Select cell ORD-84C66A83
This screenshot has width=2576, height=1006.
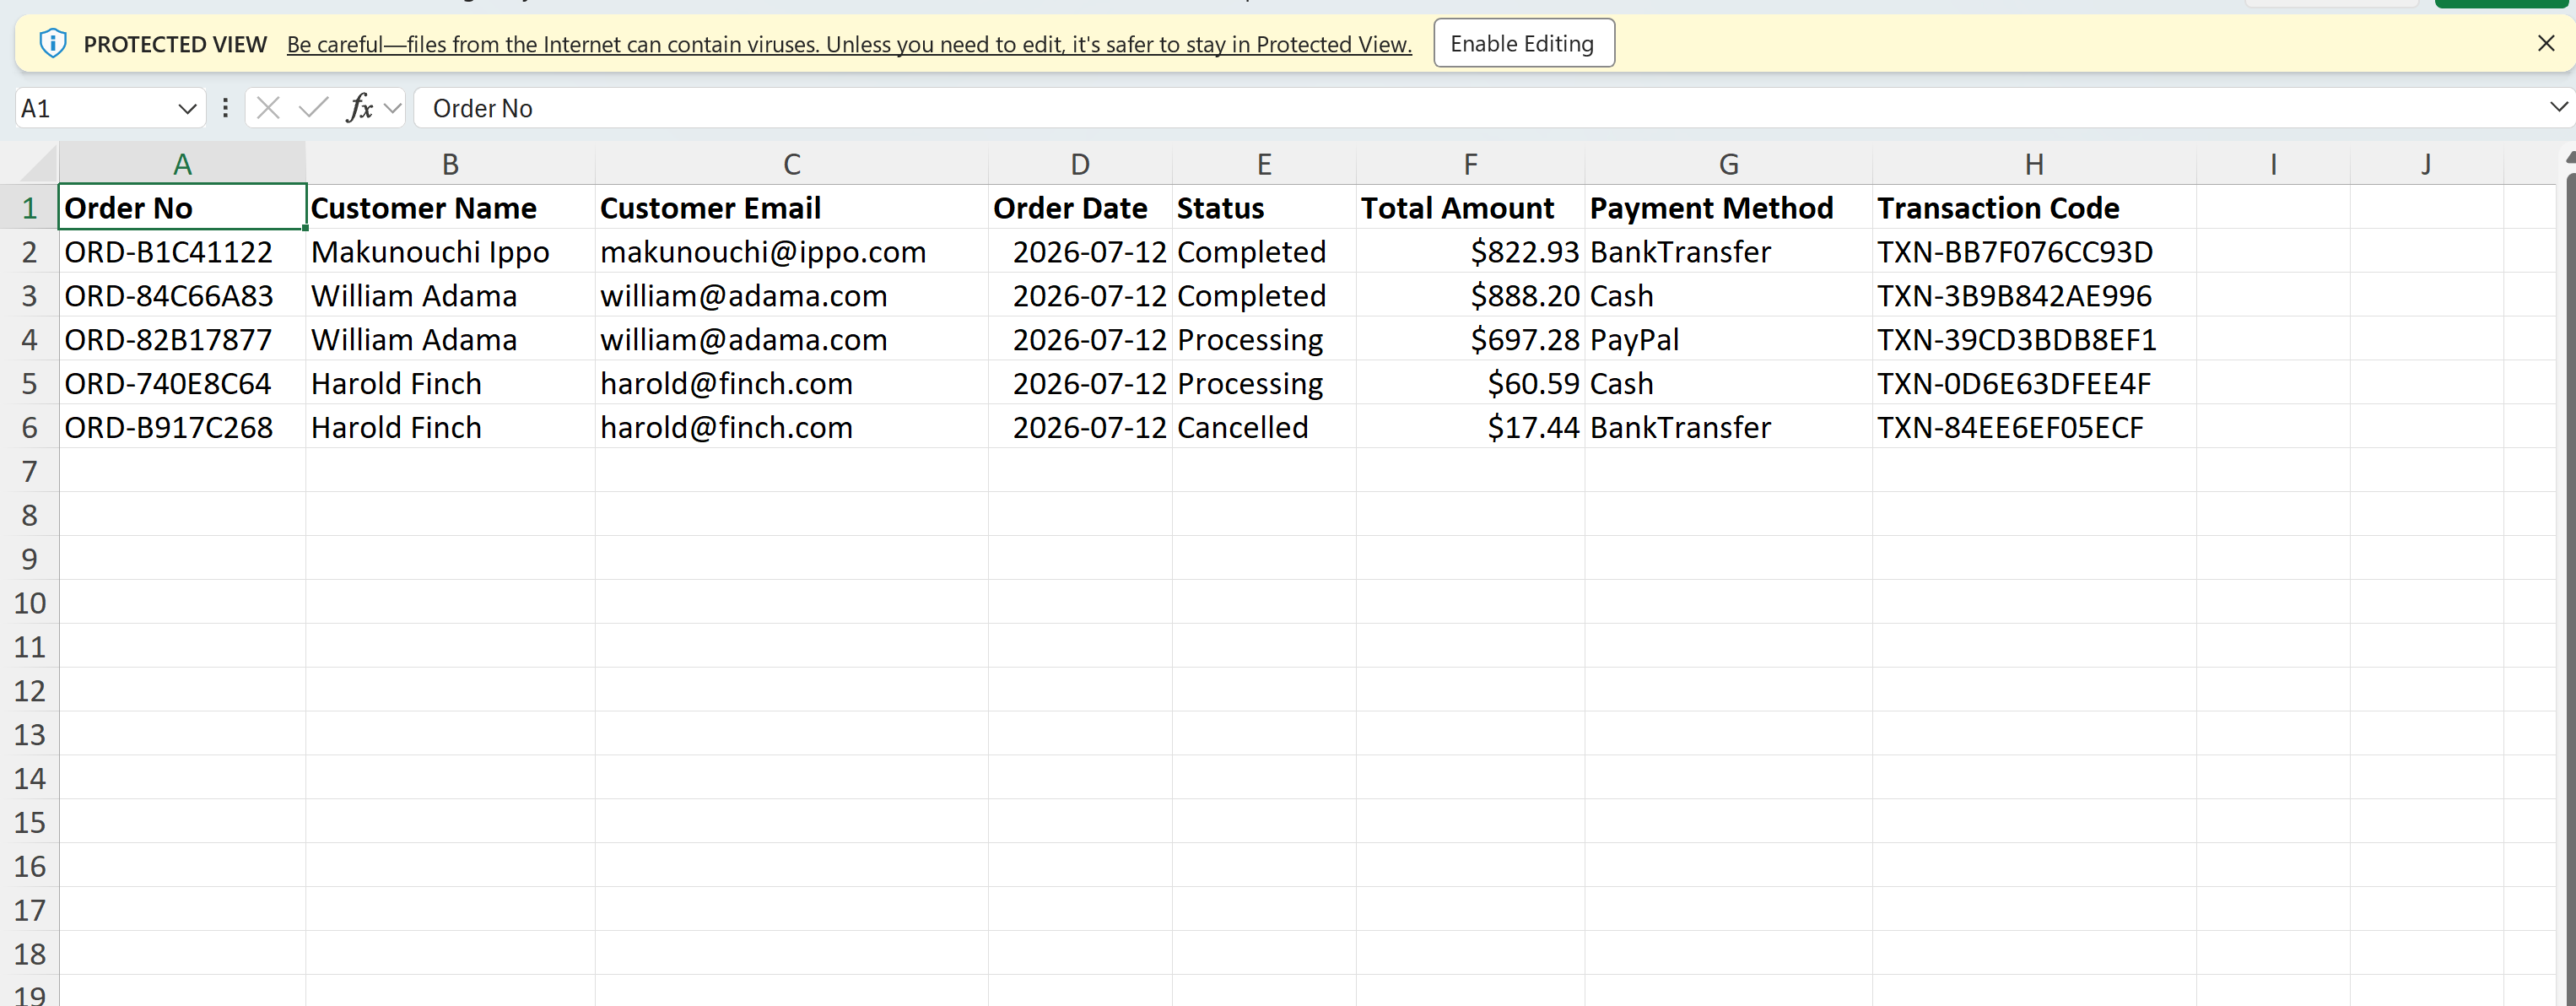182,295
